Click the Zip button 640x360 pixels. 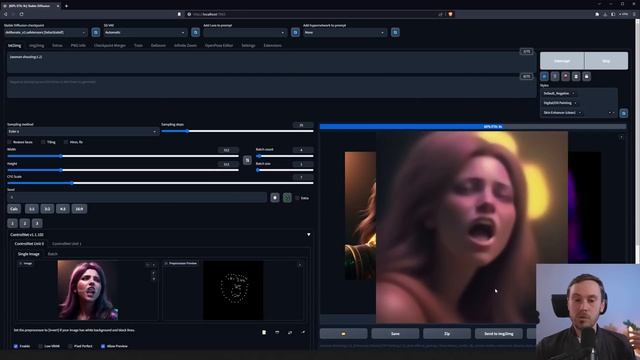[x=447, y=333]
